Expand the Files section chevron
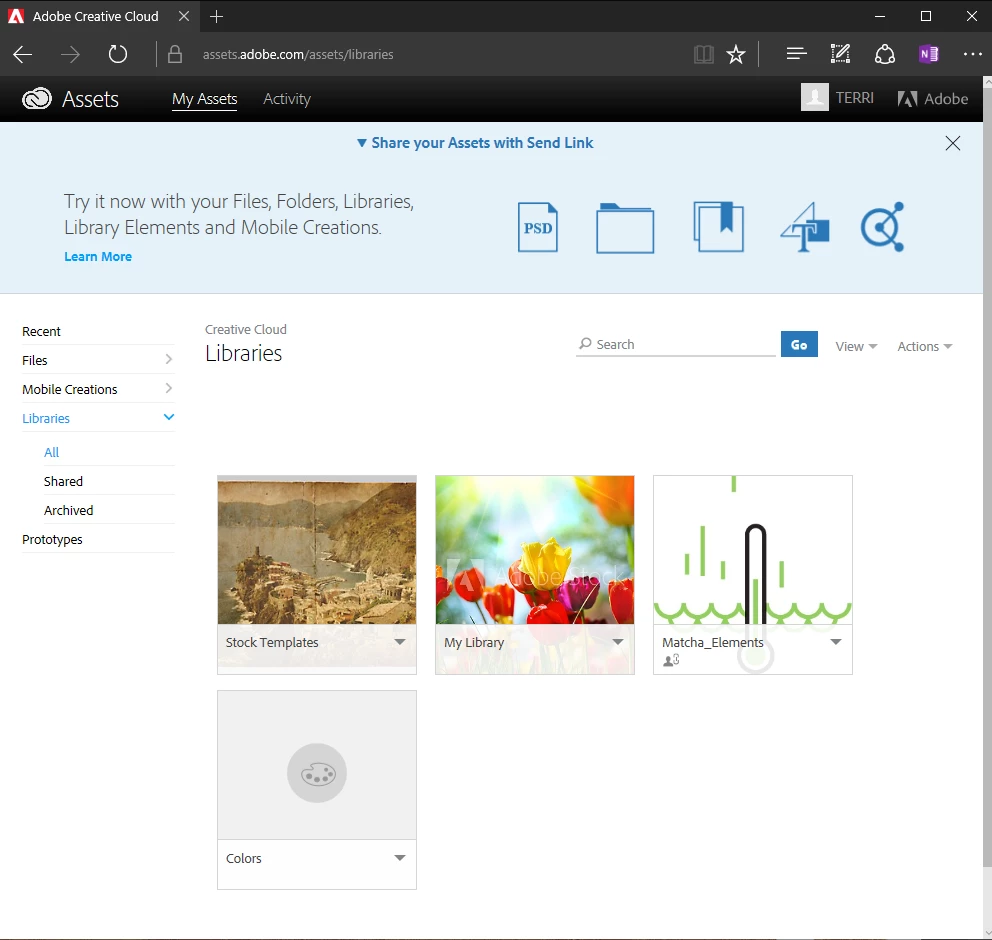Image resolution: width=992 pixels, height=940 pixels. (x=169, y=359)
